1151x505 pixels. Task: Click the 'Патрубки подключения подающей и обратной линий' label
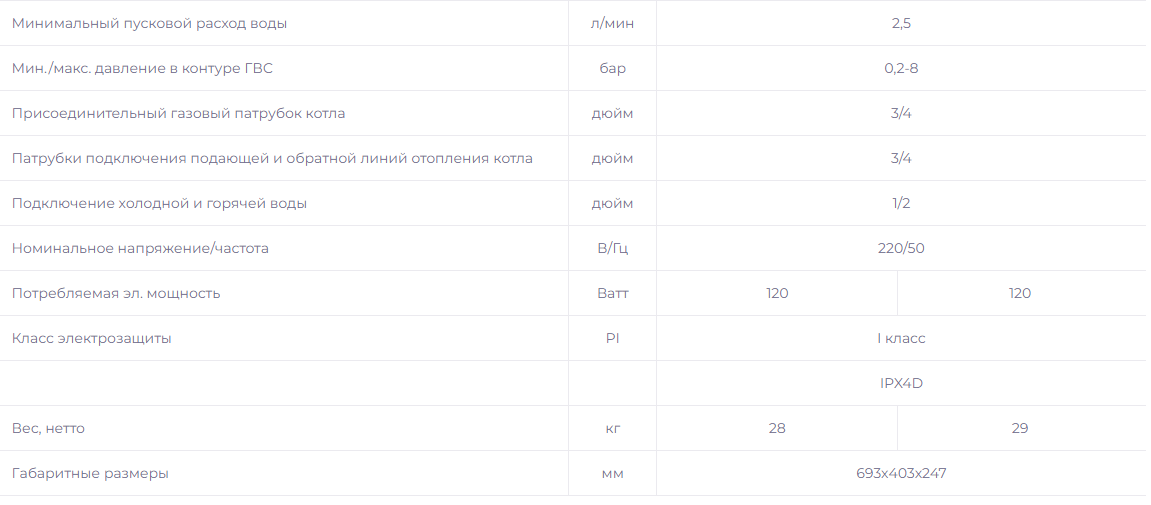pyautogui.click(x=272, y=159)
